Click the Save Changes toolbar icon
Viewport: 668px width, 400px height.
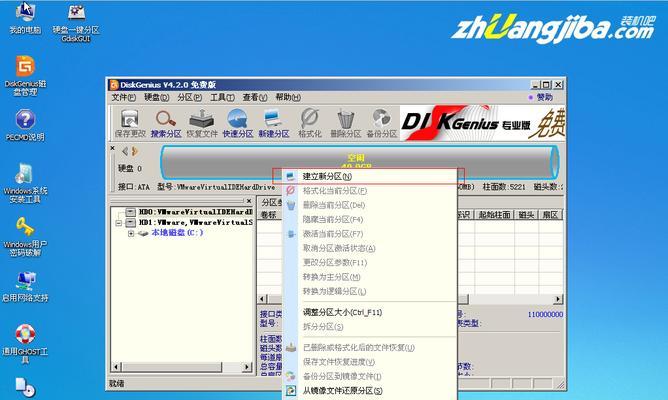click(130, 123)
